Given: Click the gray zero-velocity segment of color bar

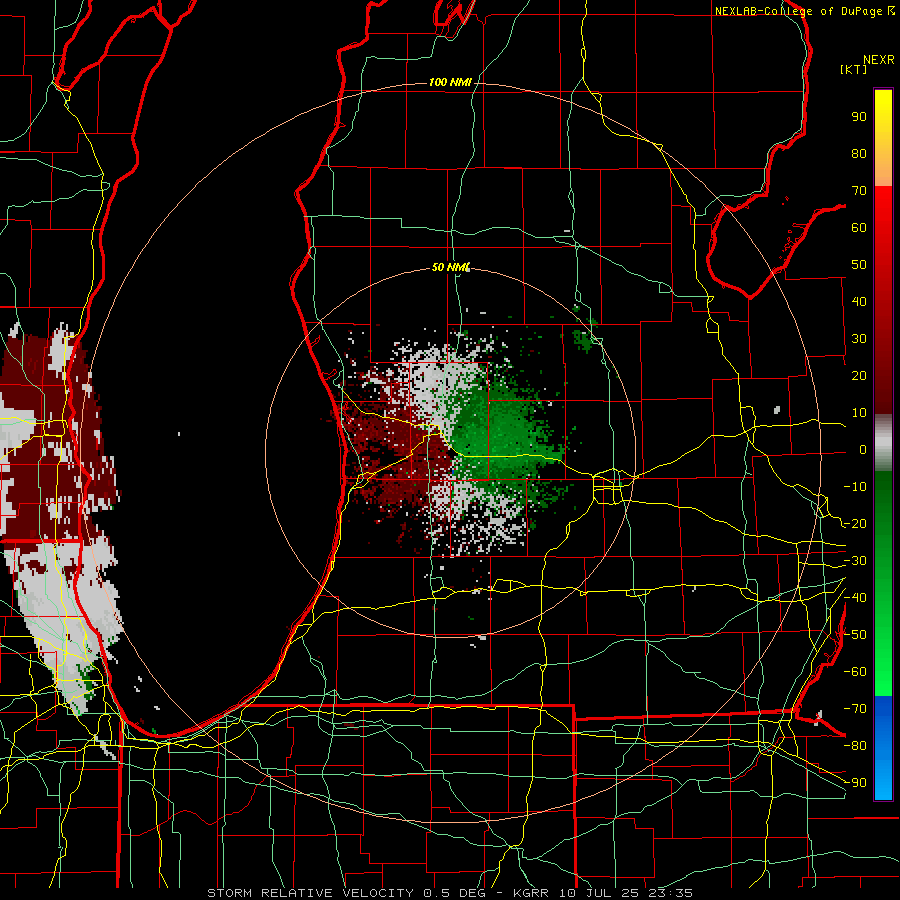Looking at the screenshot, I should coord(883,443).
